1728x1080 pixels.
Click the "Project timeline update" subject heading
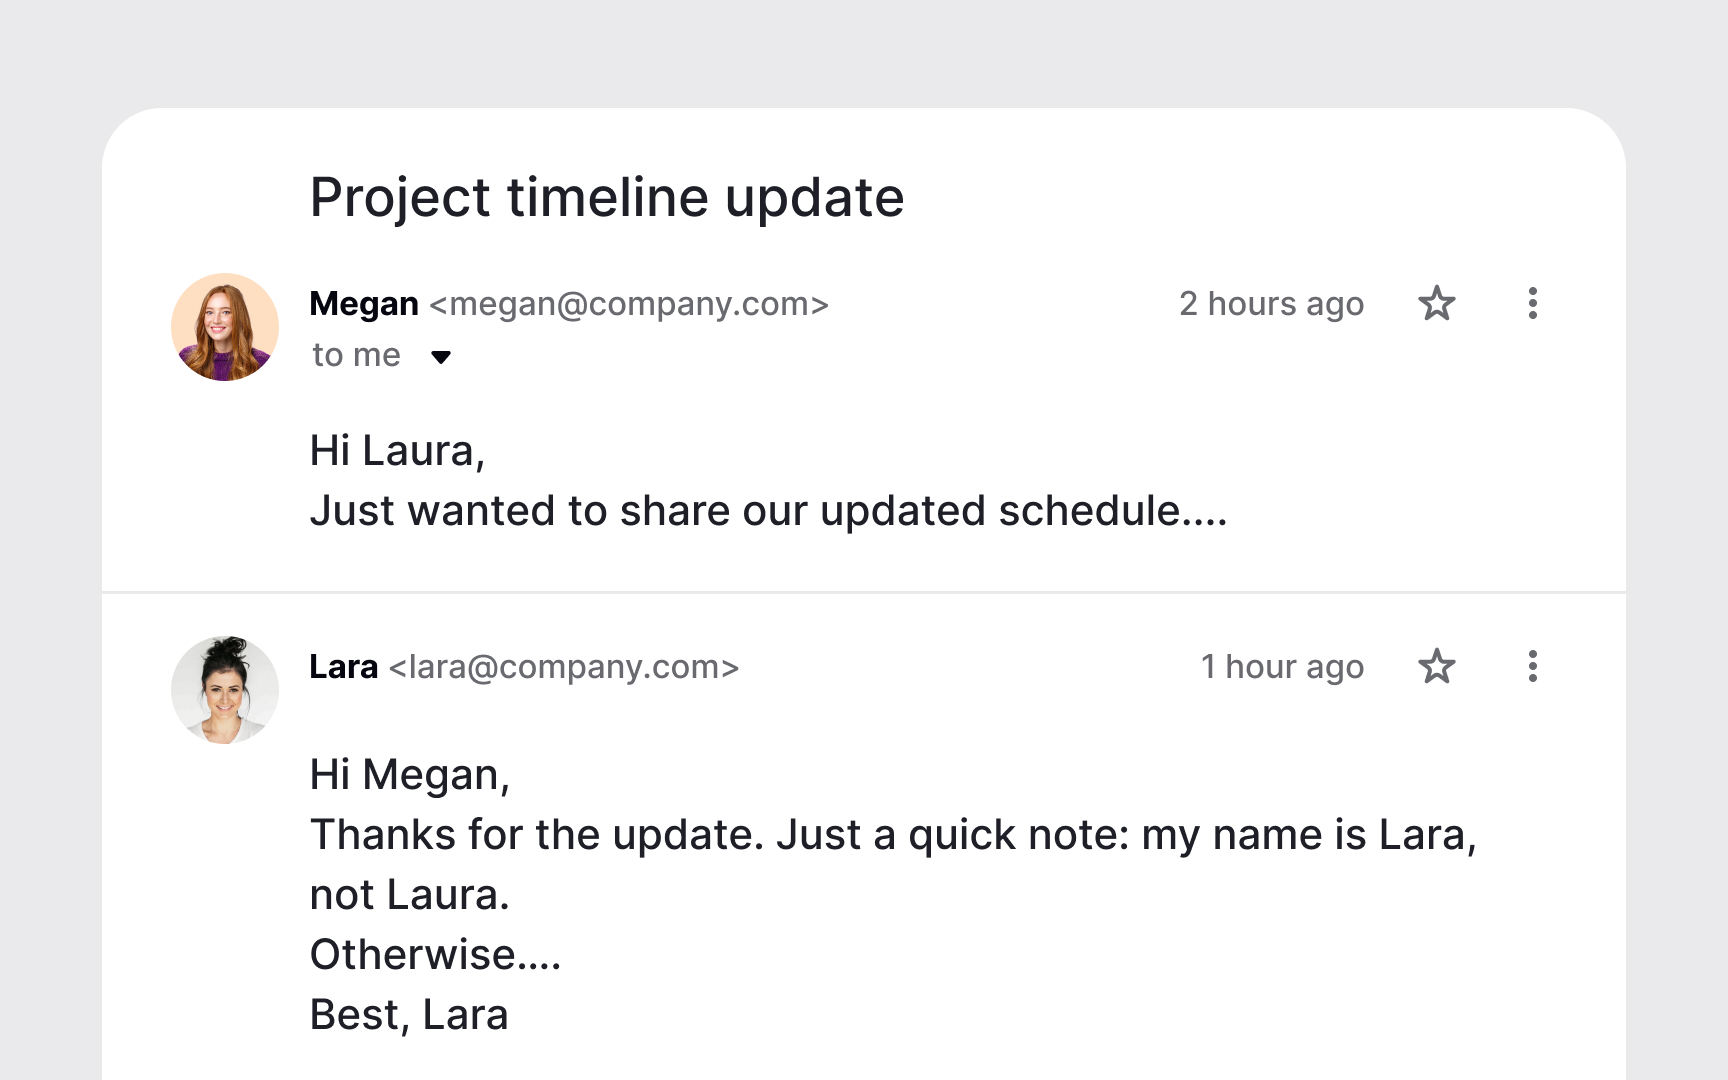tap(607, 197)
